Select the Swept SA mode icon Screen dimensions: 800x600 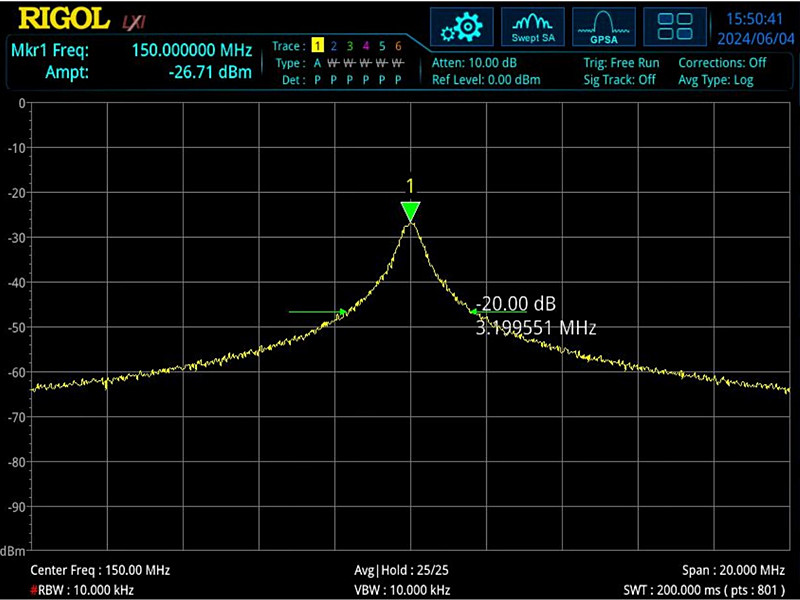click(x=533, y=27)
